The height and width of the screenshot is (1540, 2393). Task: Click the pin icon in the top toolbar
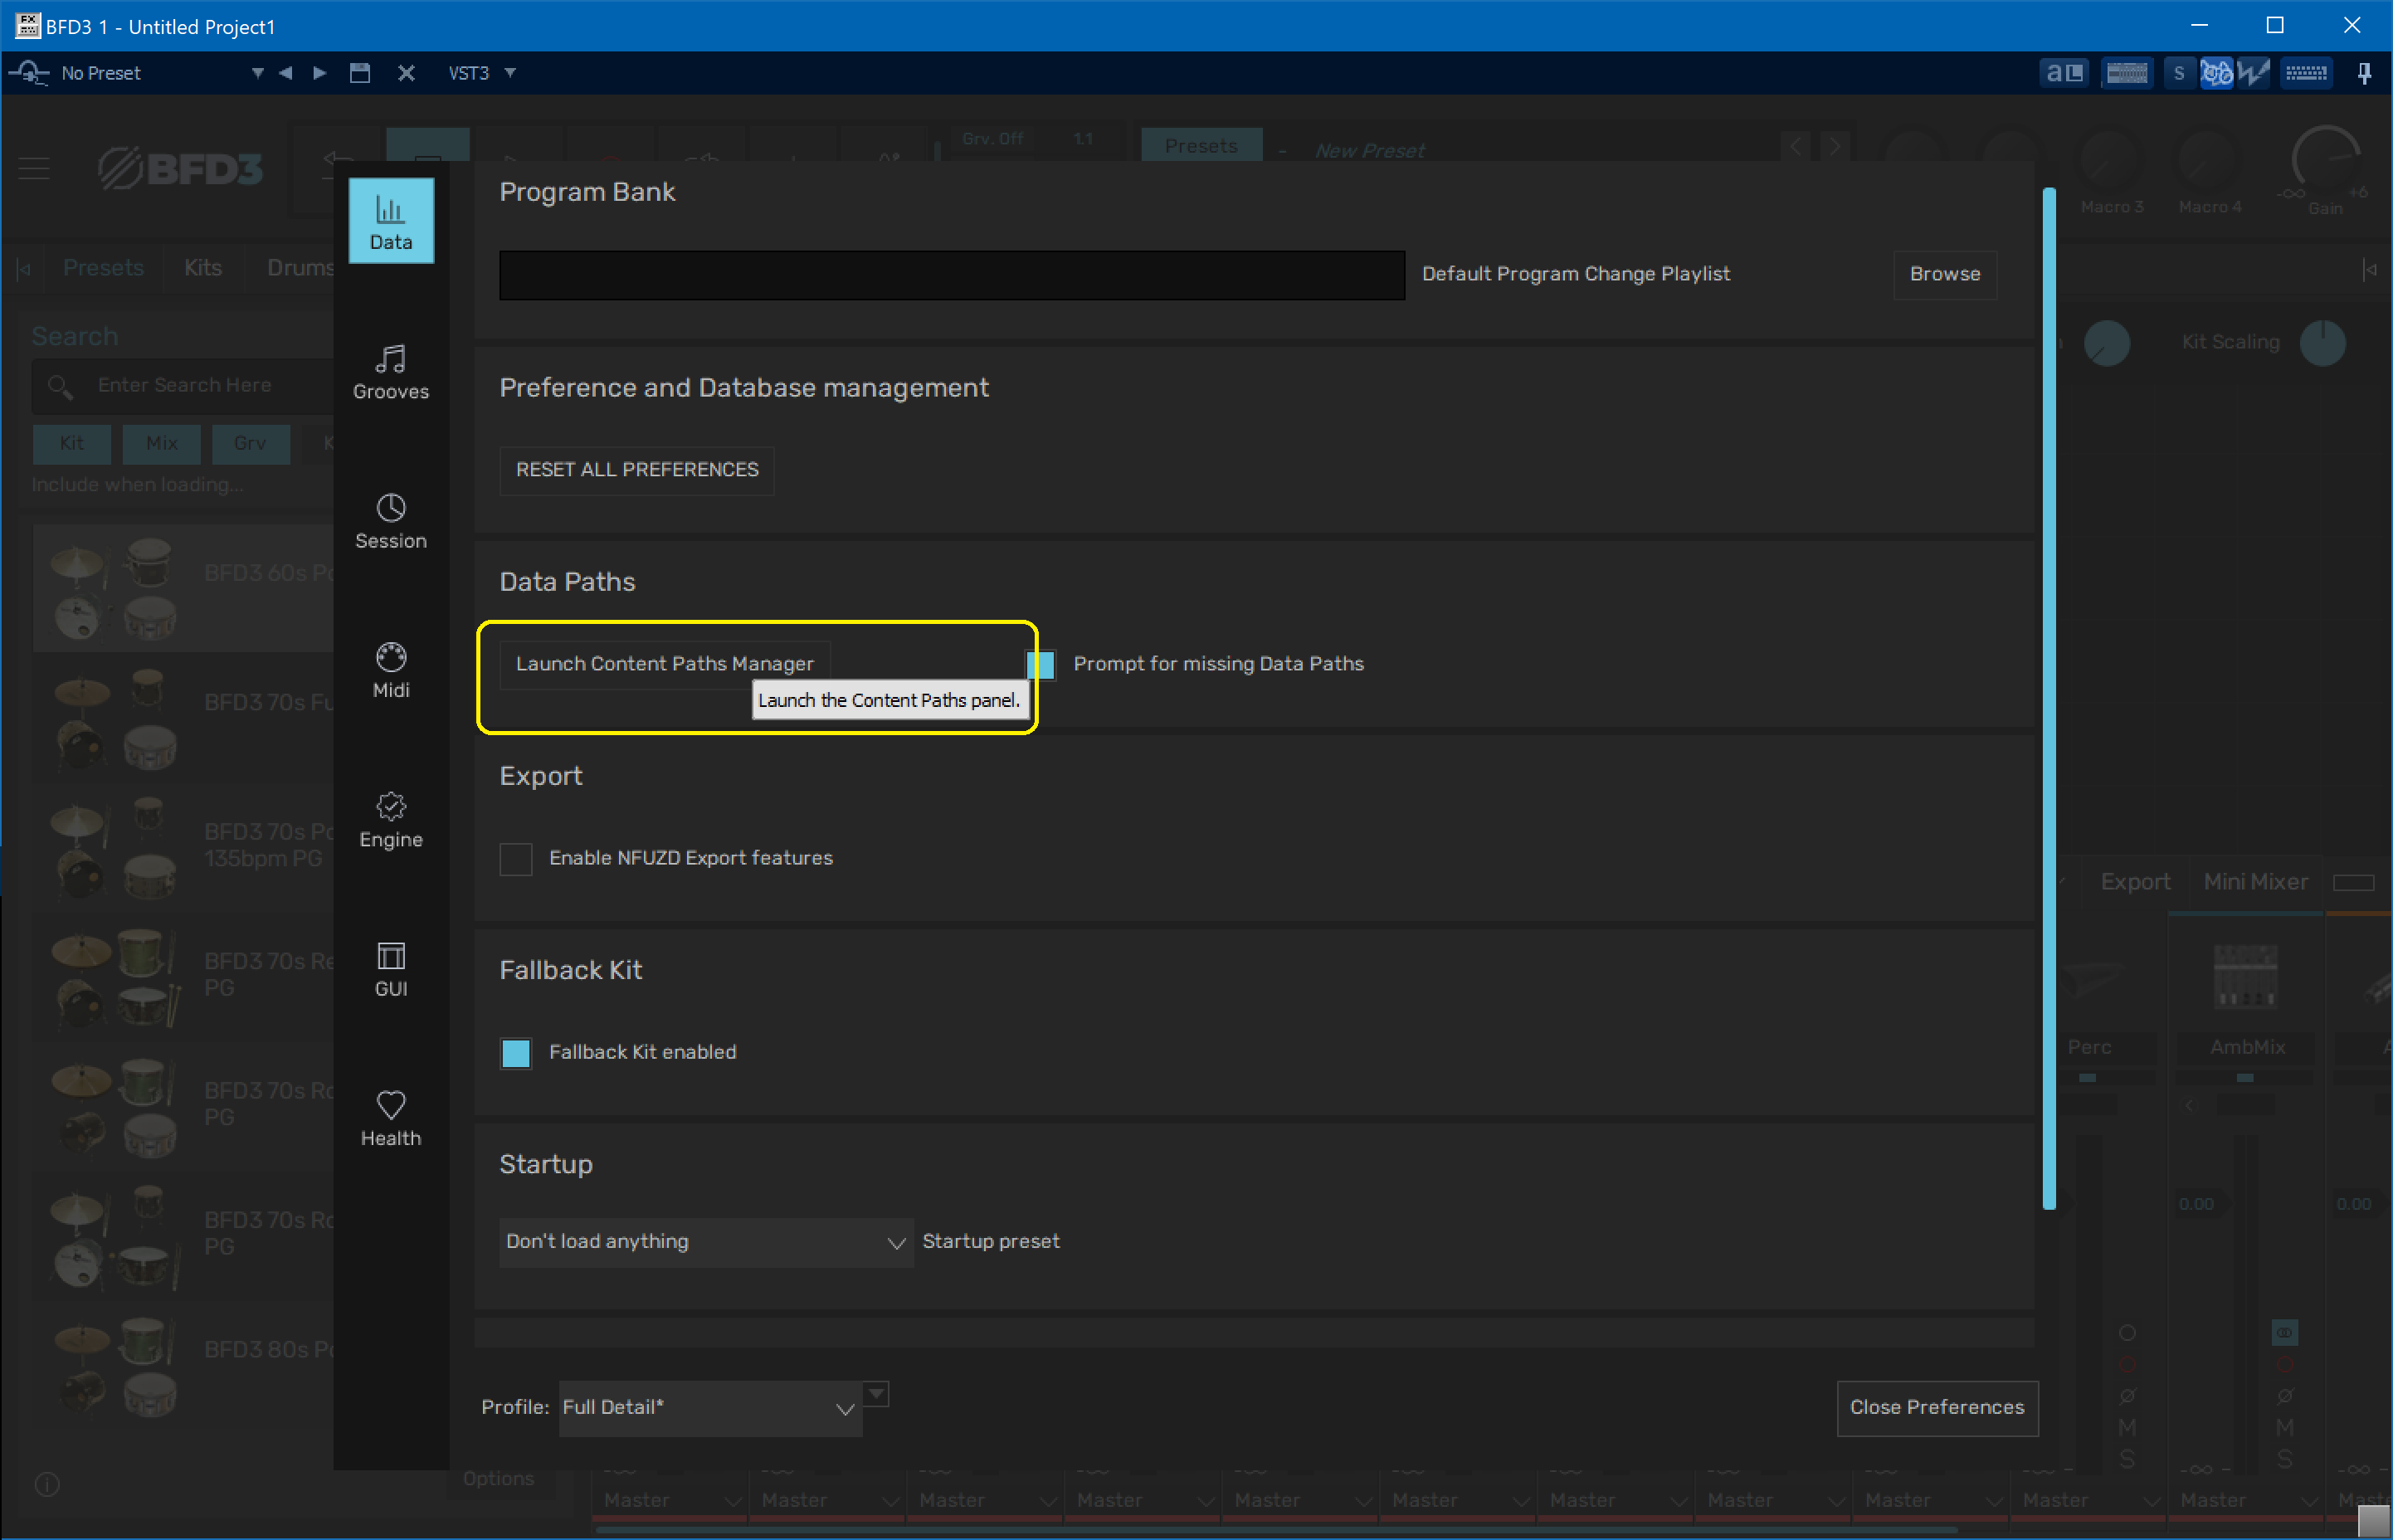point(2364,73)
